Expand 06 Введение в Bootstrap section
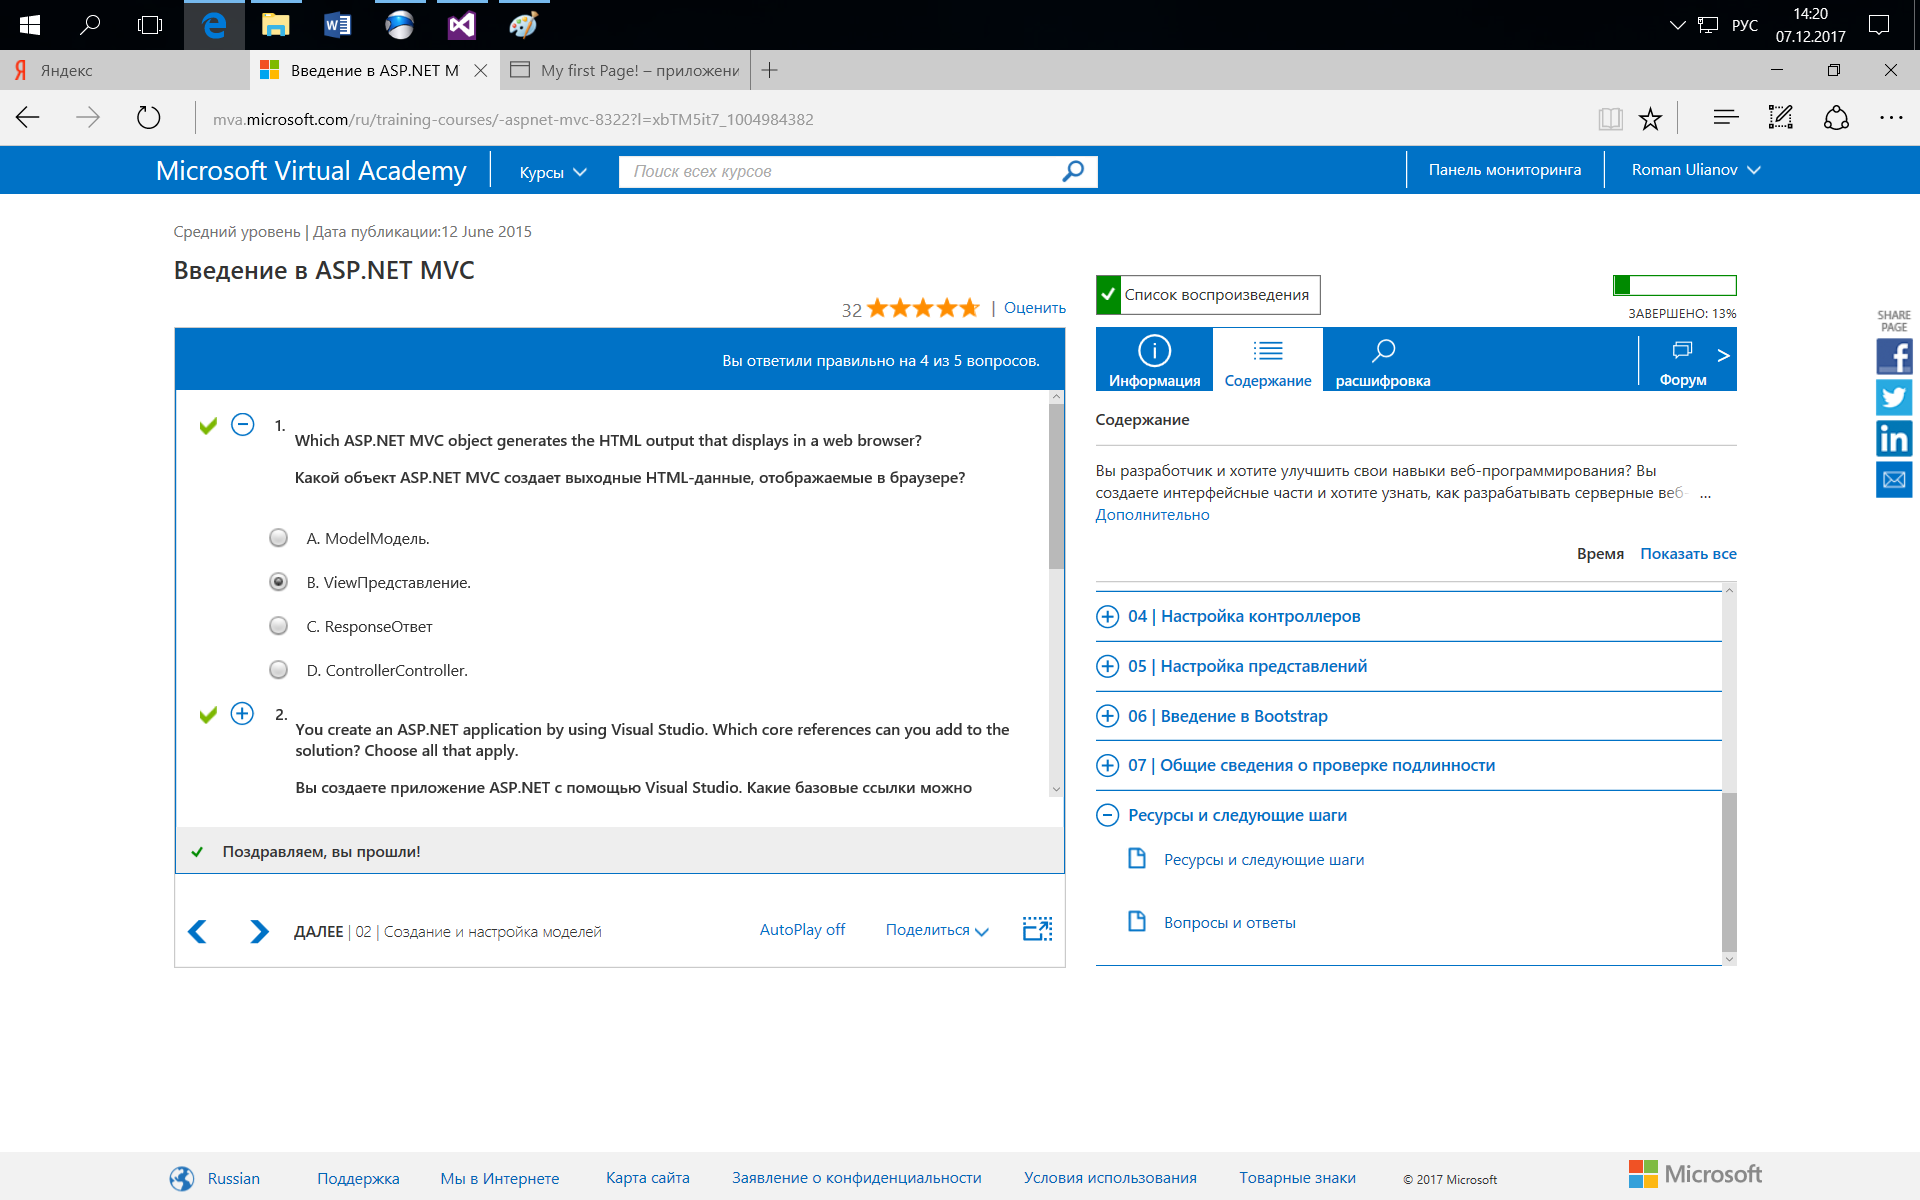Image resolution: width=1920 pixels, height=1200 pixels. pos(1108,716)
